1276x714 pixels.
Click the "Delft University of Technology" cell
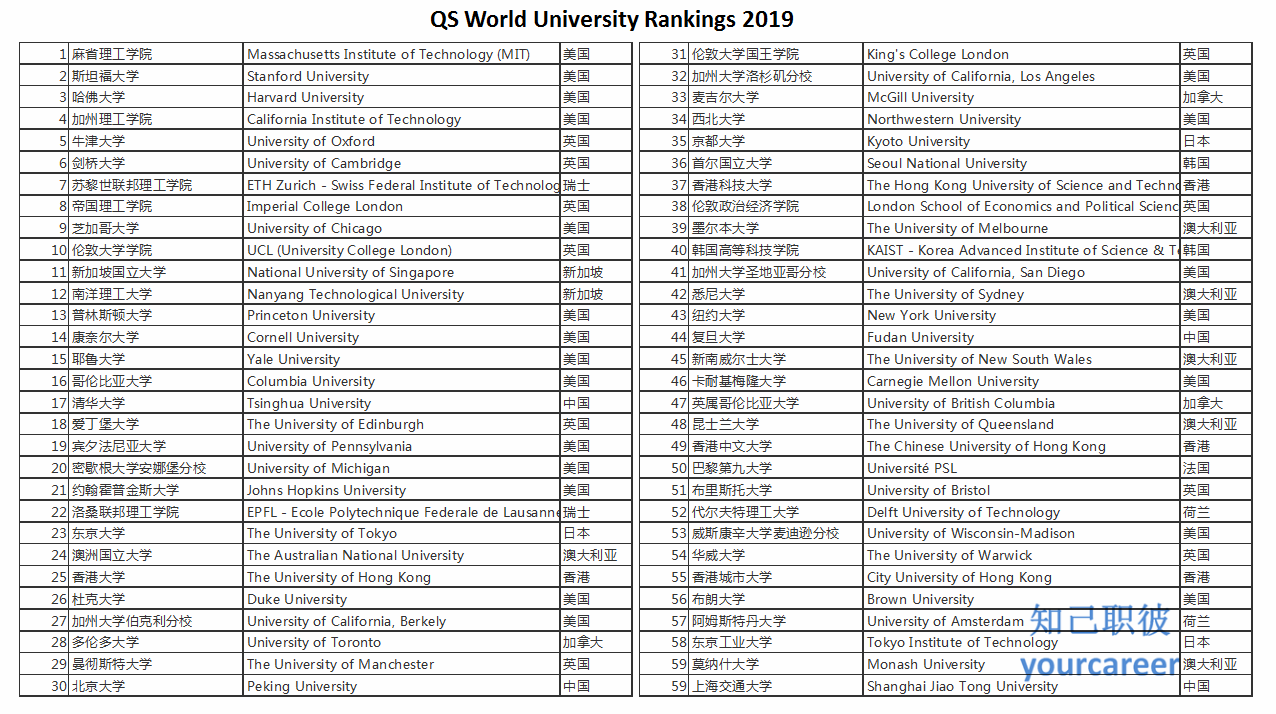(x=1022, y=512)
